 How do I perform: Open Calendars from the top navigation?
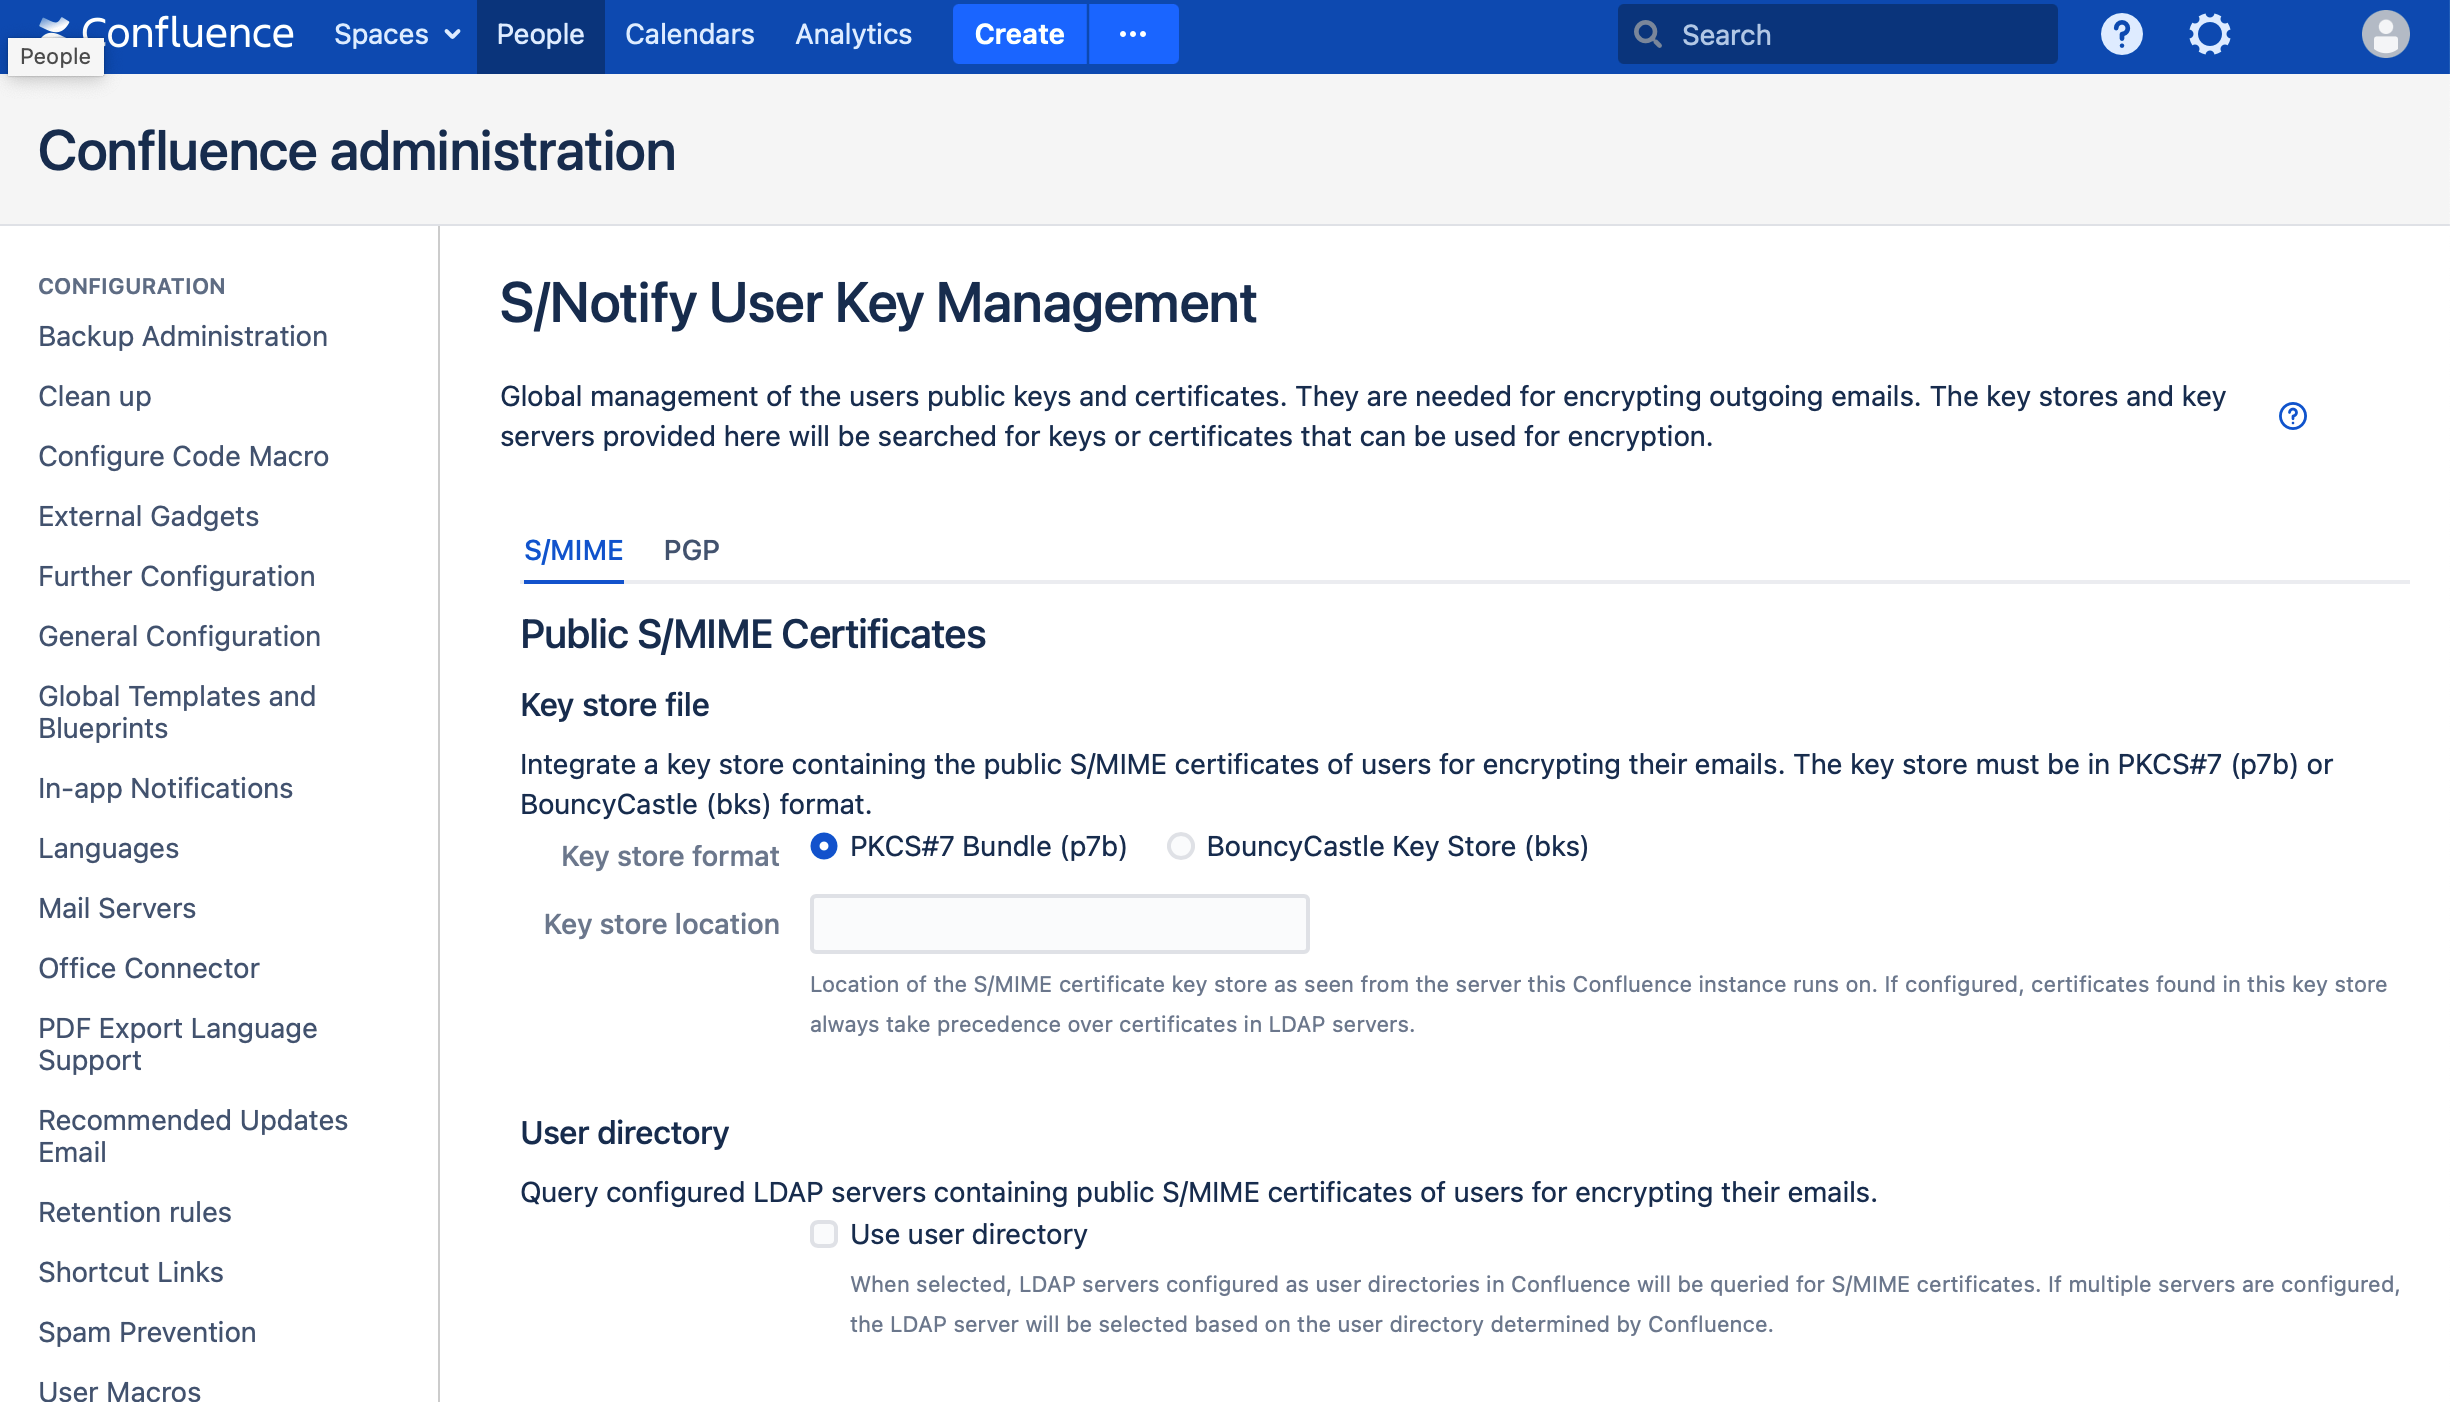tap(689, 35)
